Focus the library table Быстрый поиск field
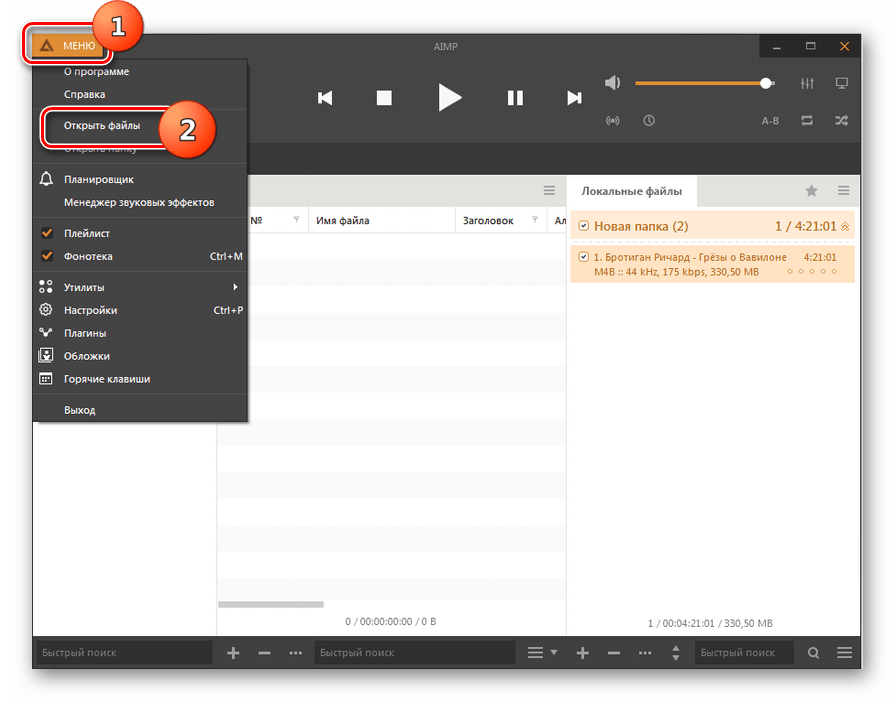Viewport: 895px width, 701px height. click(414, 652)
